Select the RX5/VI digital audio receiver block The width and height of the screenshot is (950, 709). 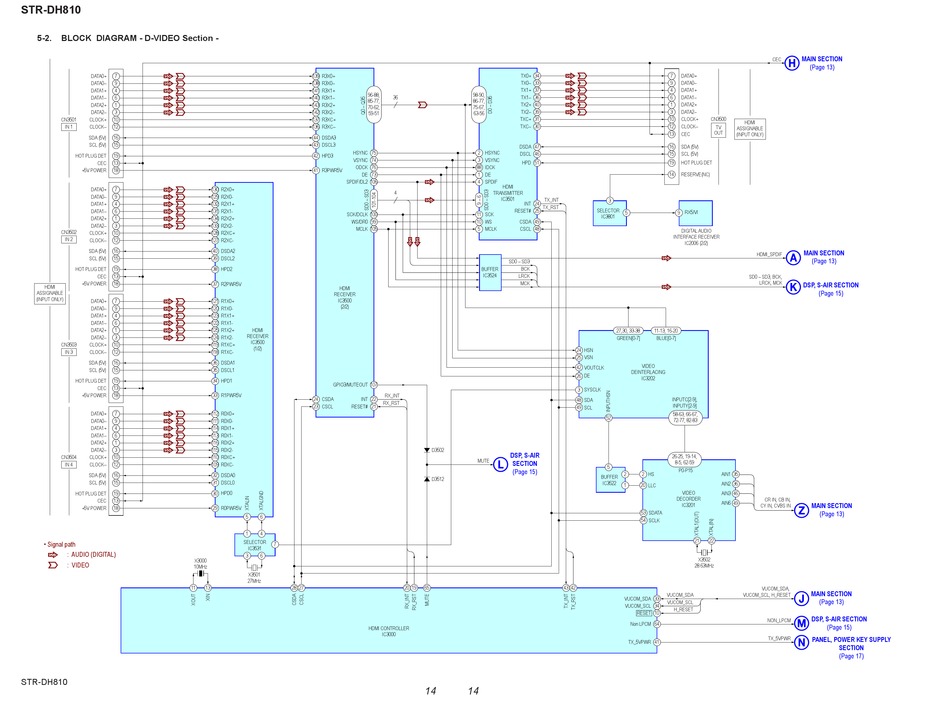[x=695, y=213]
